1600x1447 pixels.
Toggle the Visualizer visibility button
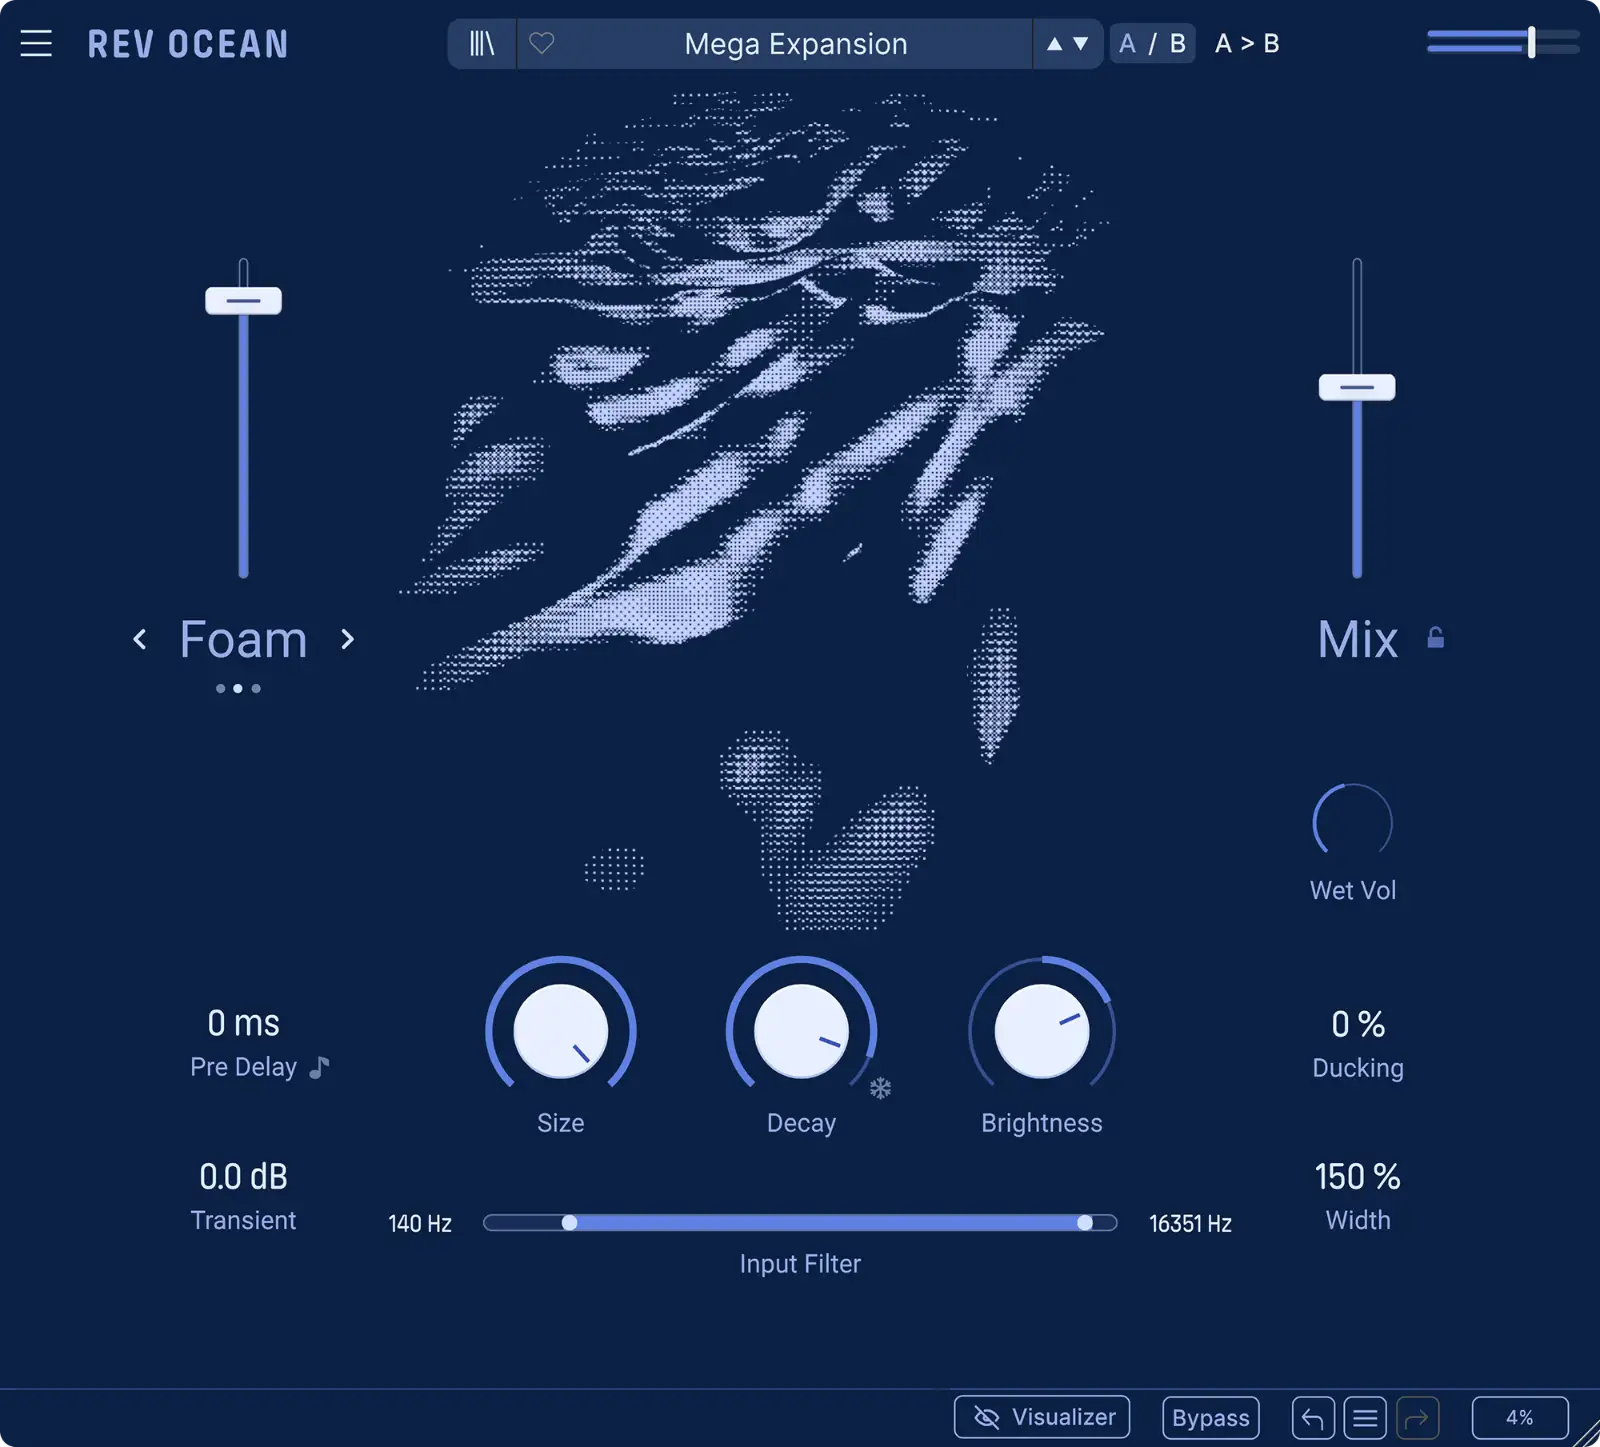[1042, 1417]
